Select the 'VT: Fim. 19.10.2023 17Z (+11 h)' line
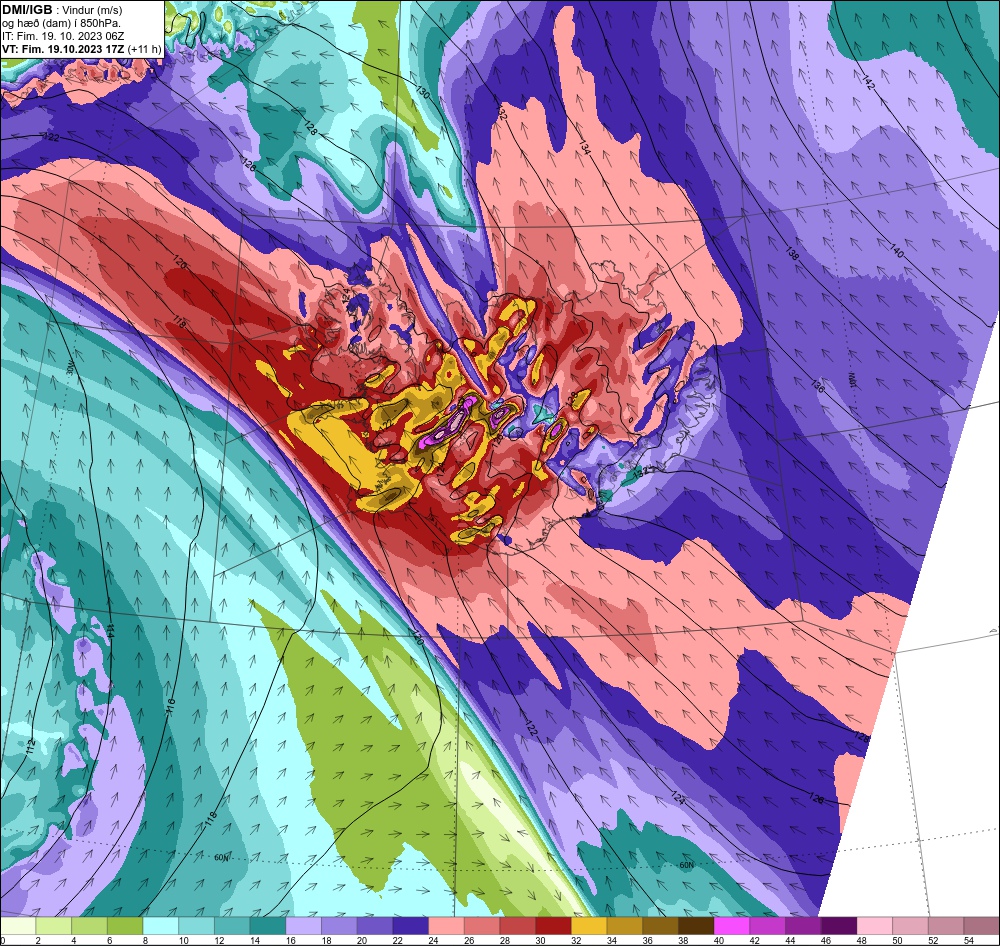The width and height of the screenshot is (1000, 946). tap(82, 49)
